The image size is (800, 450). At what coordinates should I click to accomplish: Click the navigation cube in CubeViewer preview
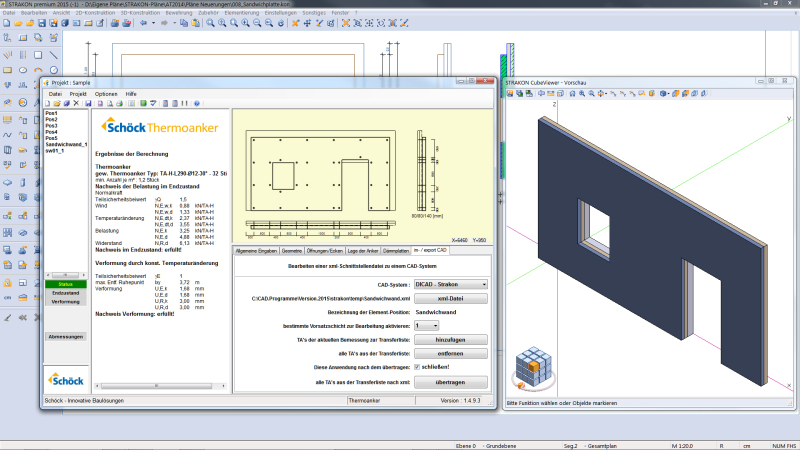(x=533, y=367)
